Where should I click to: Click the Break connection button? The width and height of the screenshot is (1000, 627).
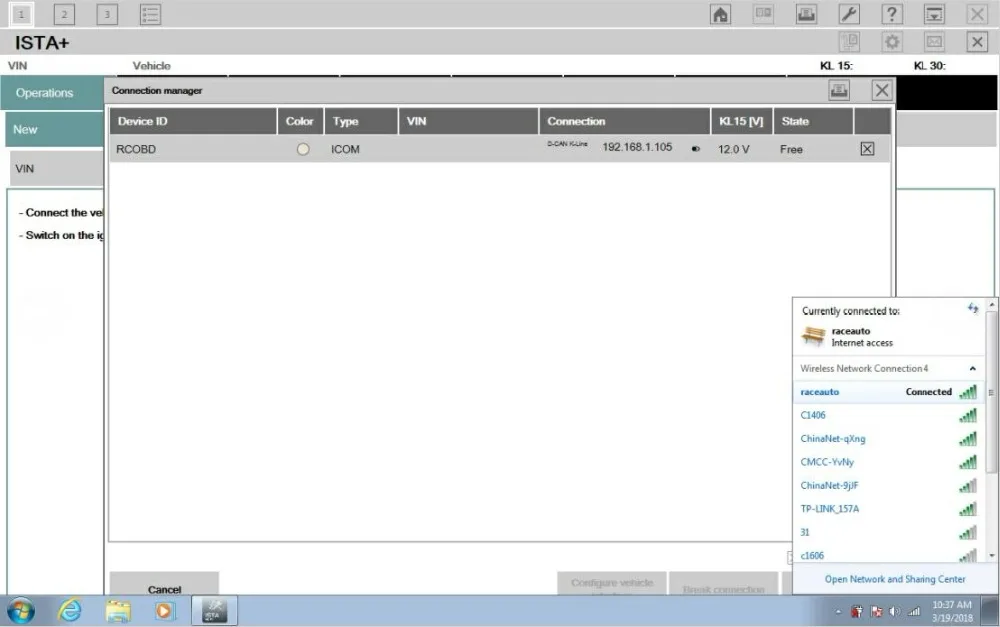tap(723, 585)
